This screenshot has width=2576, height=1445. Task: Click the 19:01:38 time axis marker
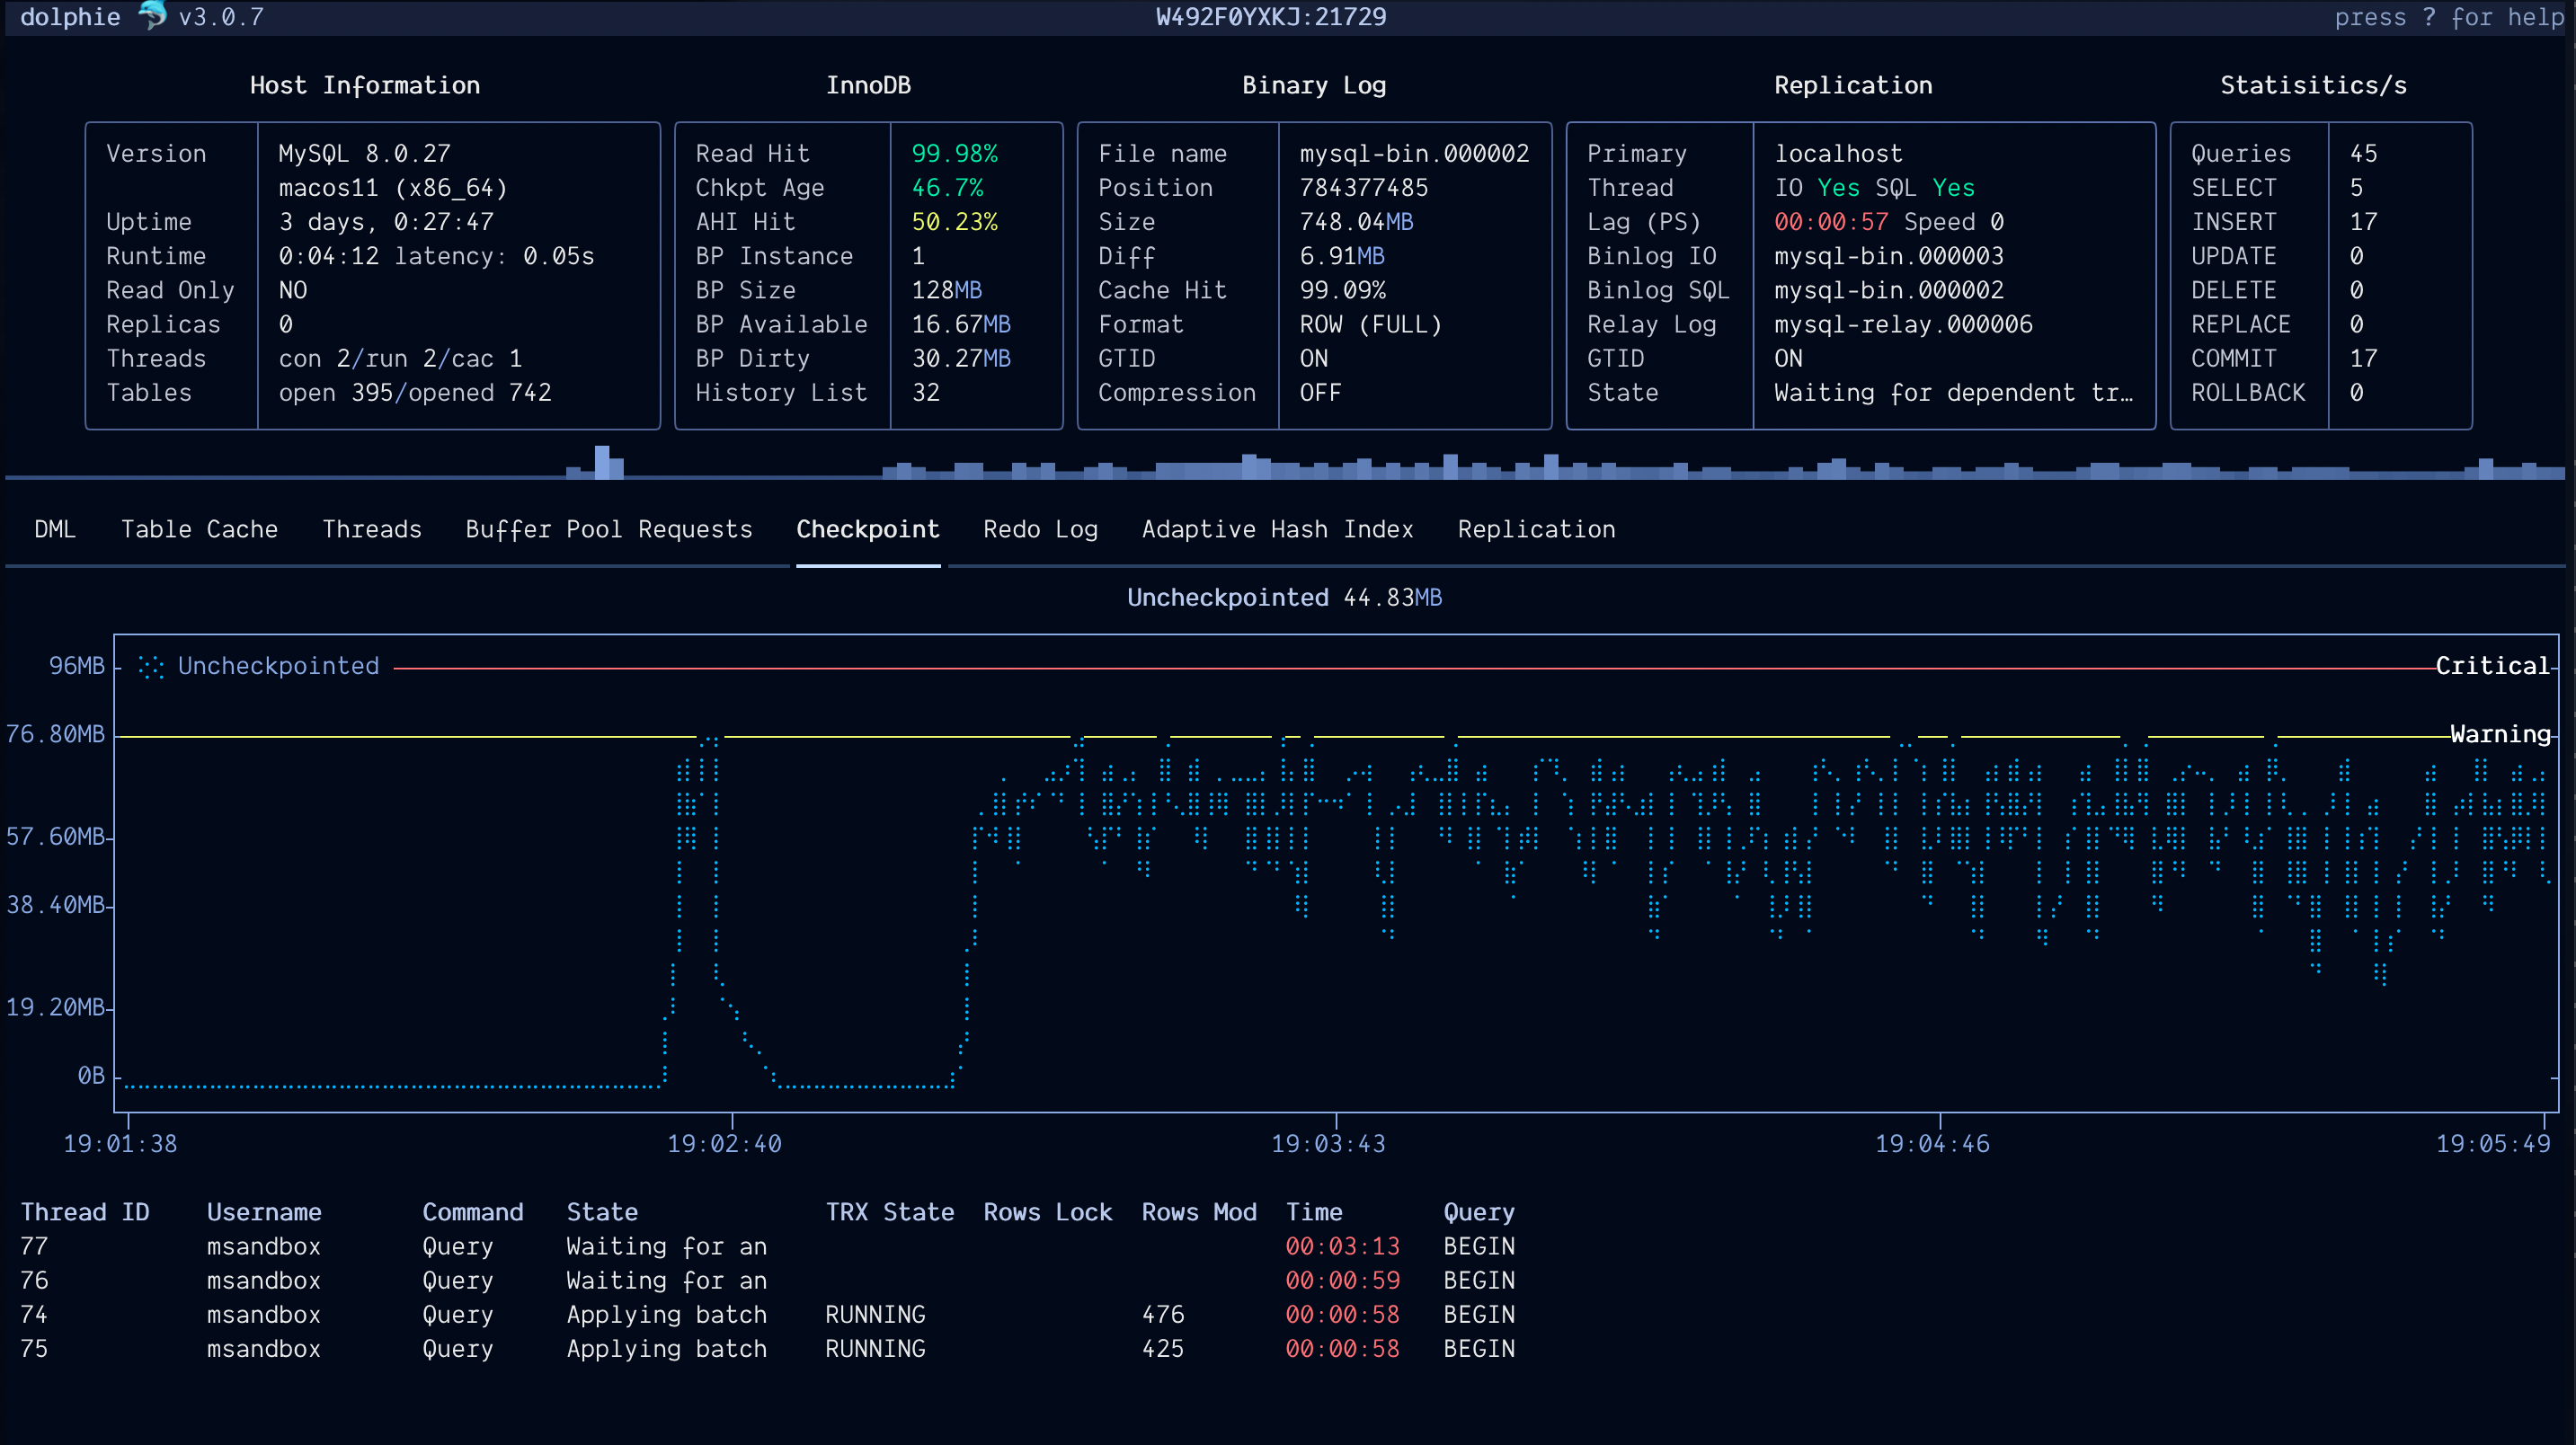pos(121,1143)
